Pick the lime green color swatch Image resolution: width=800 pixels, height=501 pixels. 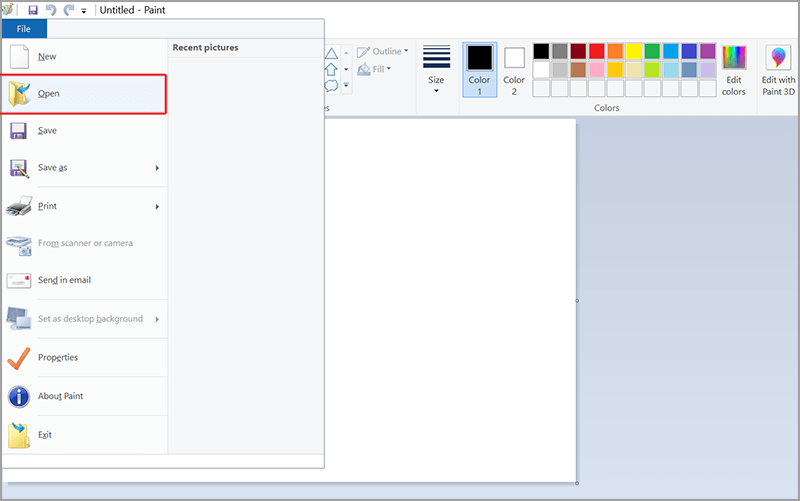[652, 69]
